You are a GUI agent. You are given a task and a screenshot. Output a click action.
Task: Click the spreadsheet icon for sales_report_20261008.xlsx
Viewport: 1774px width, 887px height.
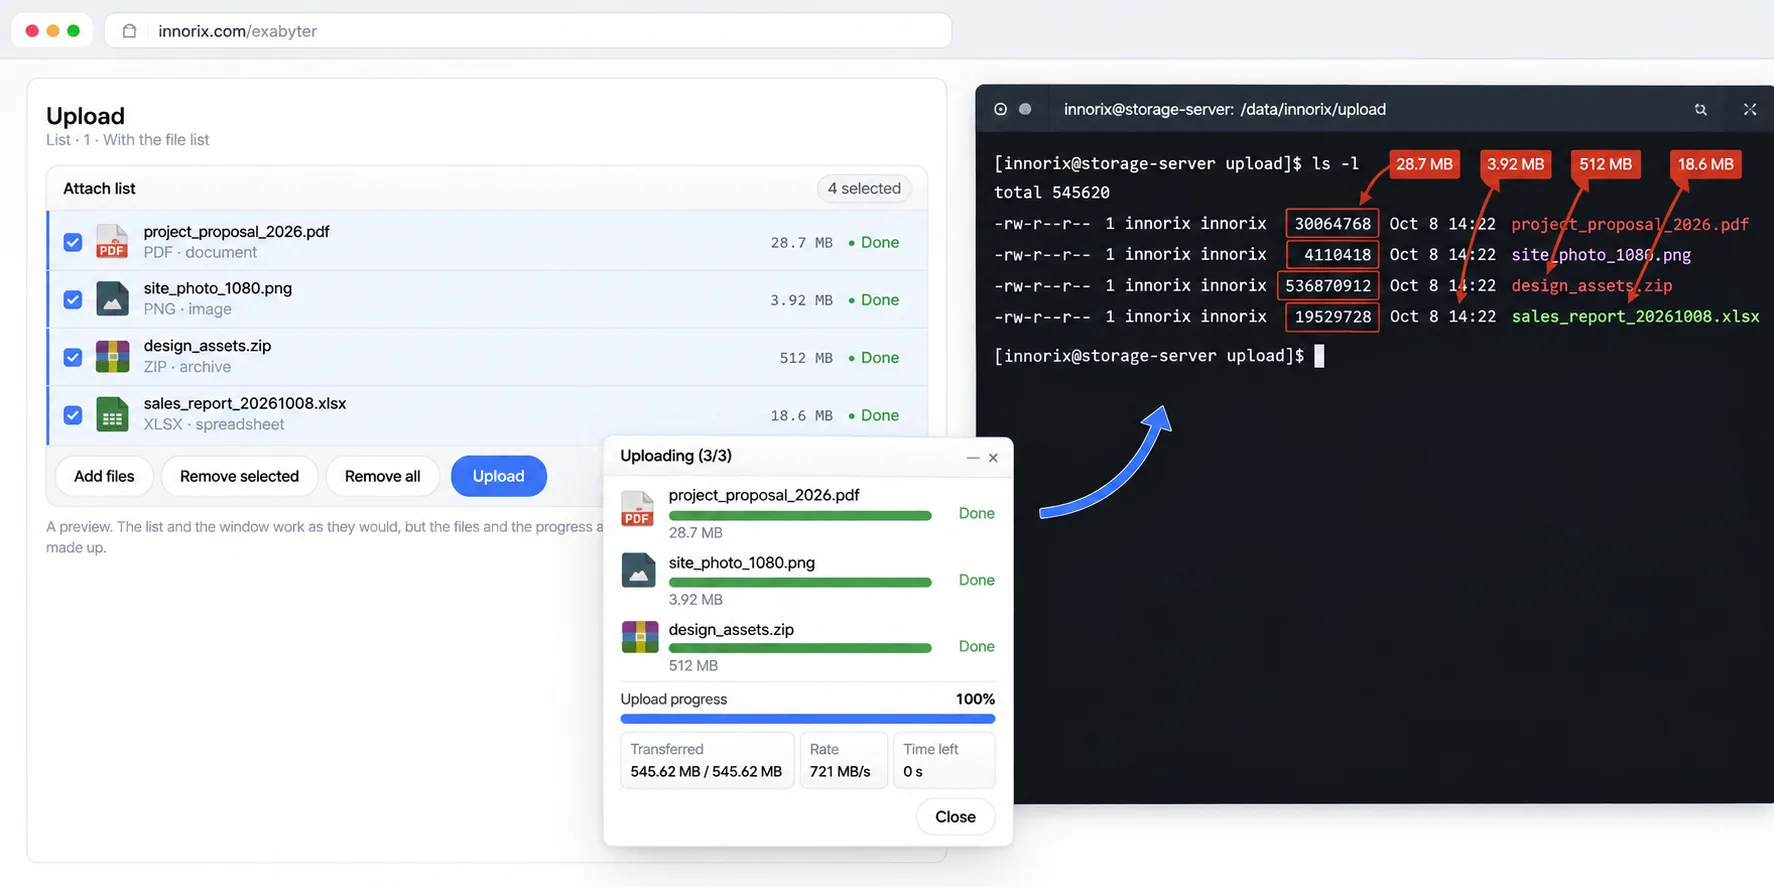click(x=112, y=414)
